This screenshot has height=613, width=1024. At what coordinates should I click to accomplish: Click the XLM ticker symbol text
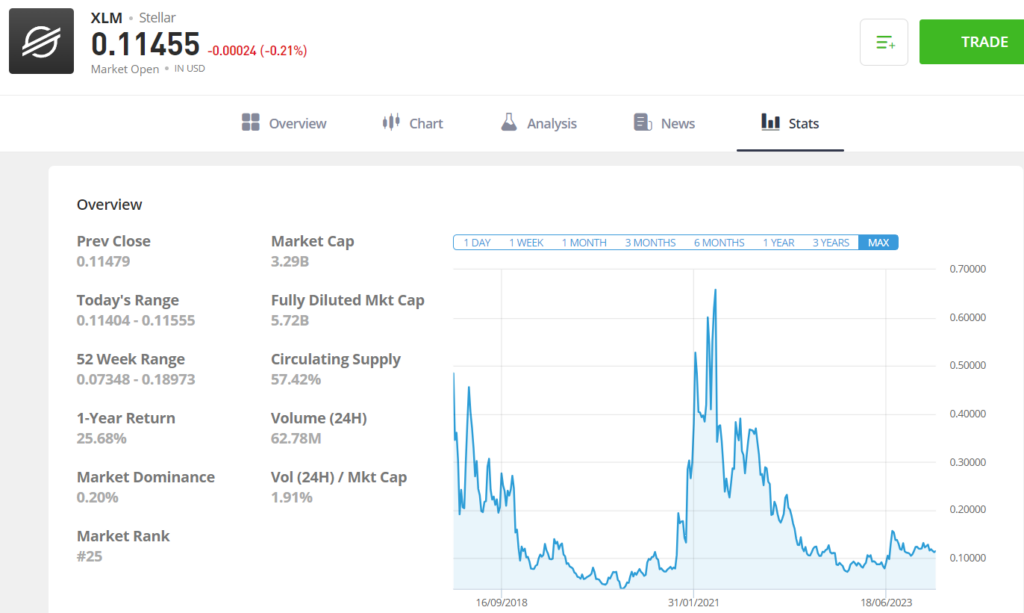pos(106,18)
